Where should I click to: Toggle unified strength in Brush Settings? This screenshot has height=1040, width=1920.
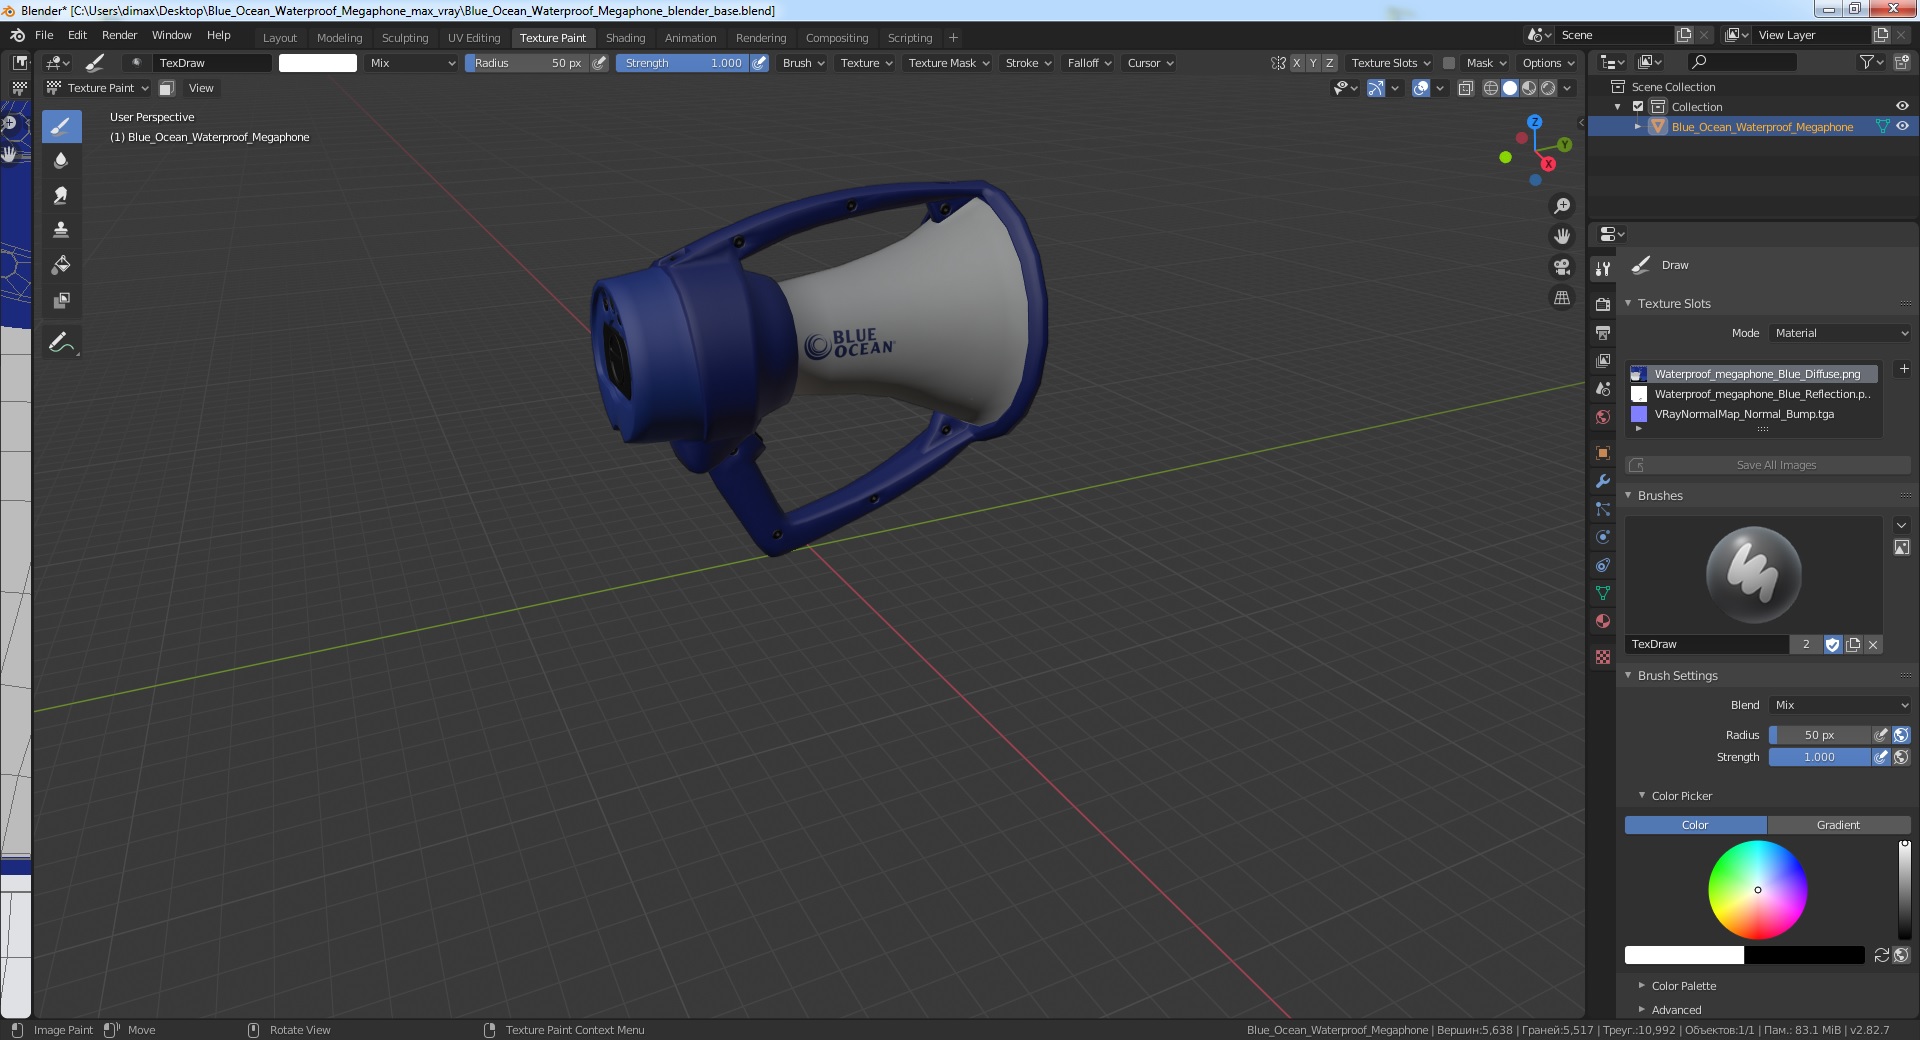[1901, 757]
